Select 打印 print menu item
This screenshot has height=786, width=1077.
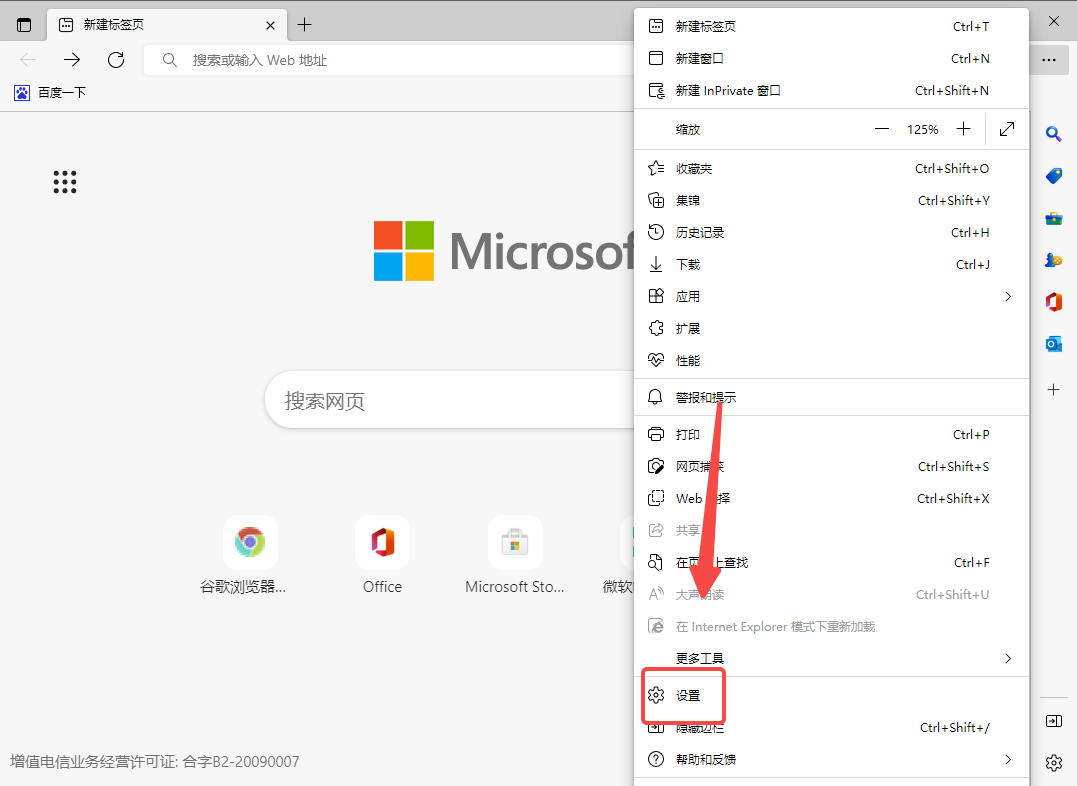point(831,434)
